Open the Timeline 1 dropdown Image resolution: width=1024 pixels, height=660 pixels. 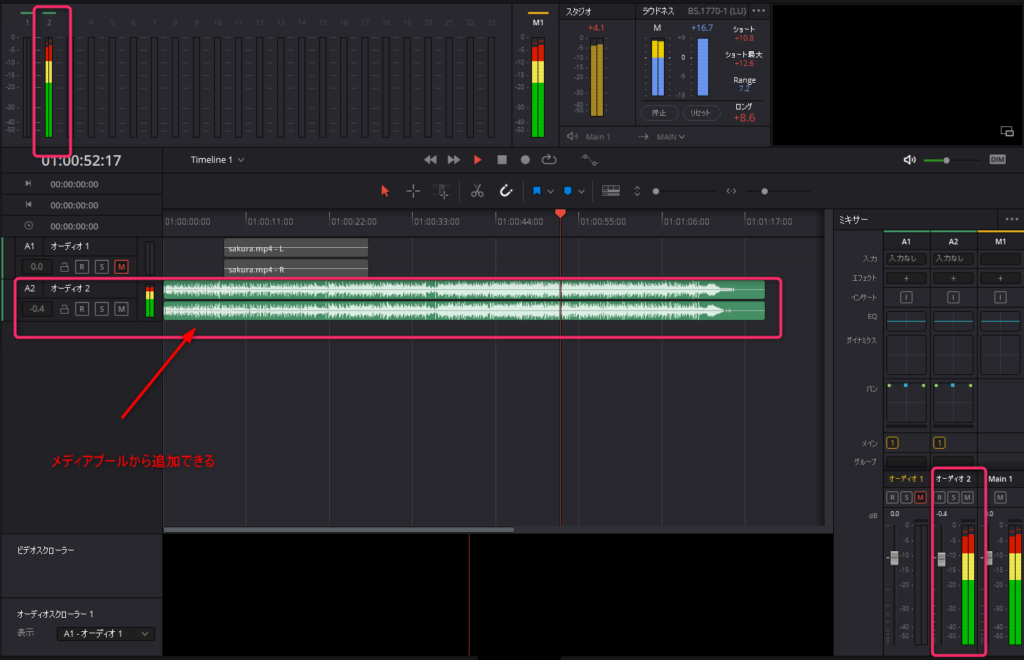[x=218, y=160]
